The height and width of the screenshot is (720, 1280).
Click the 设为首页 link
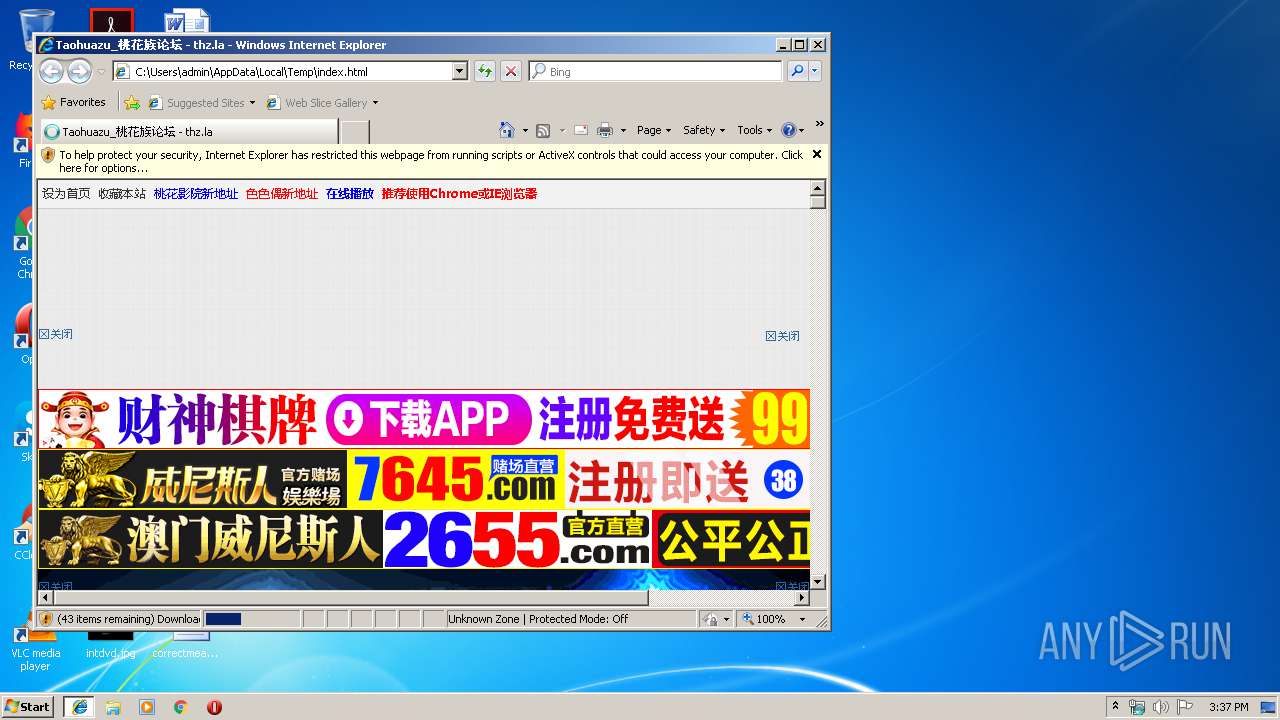click(66, 194)
